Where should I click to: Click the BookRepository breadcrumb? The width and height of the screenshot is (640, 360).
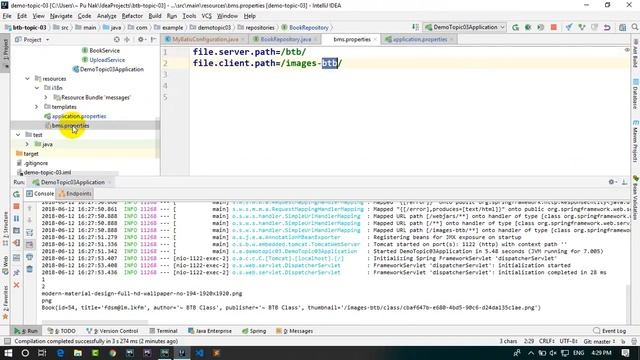tap(308, 28)
